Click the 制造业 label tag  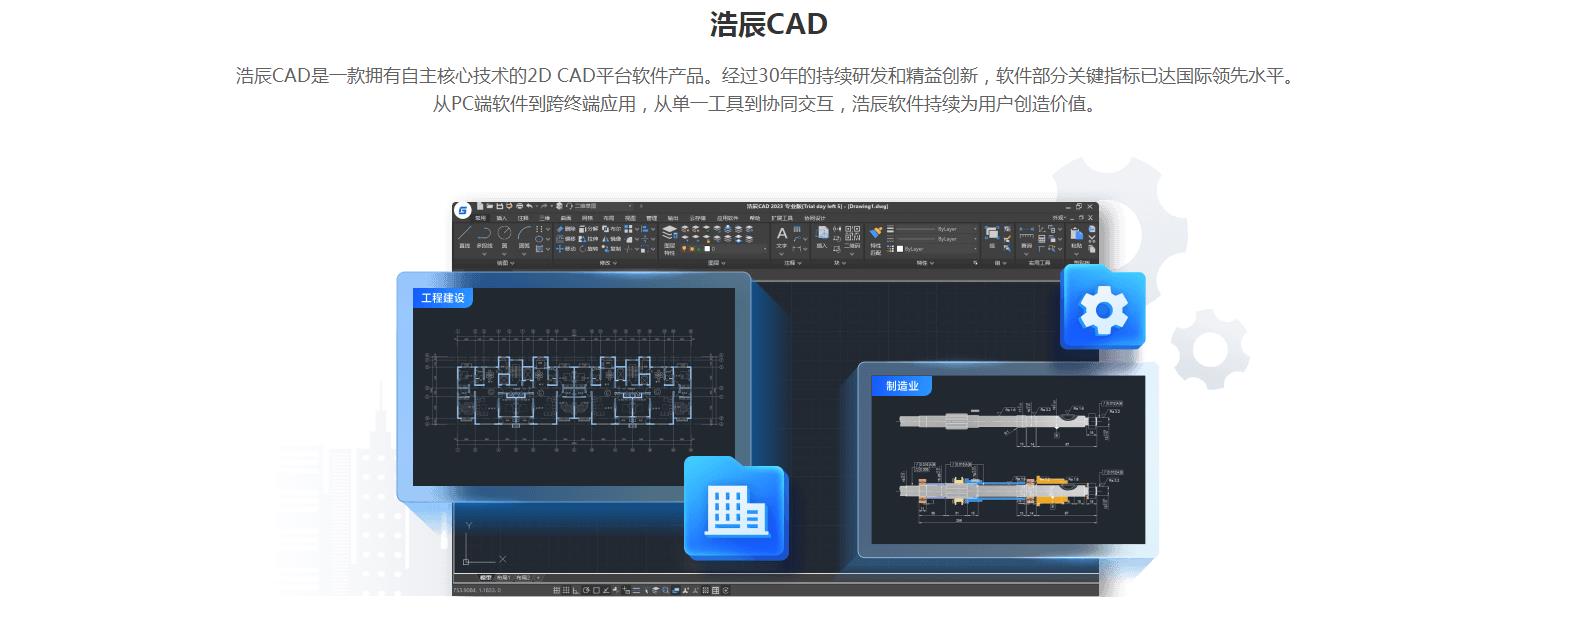coord(901,386)
